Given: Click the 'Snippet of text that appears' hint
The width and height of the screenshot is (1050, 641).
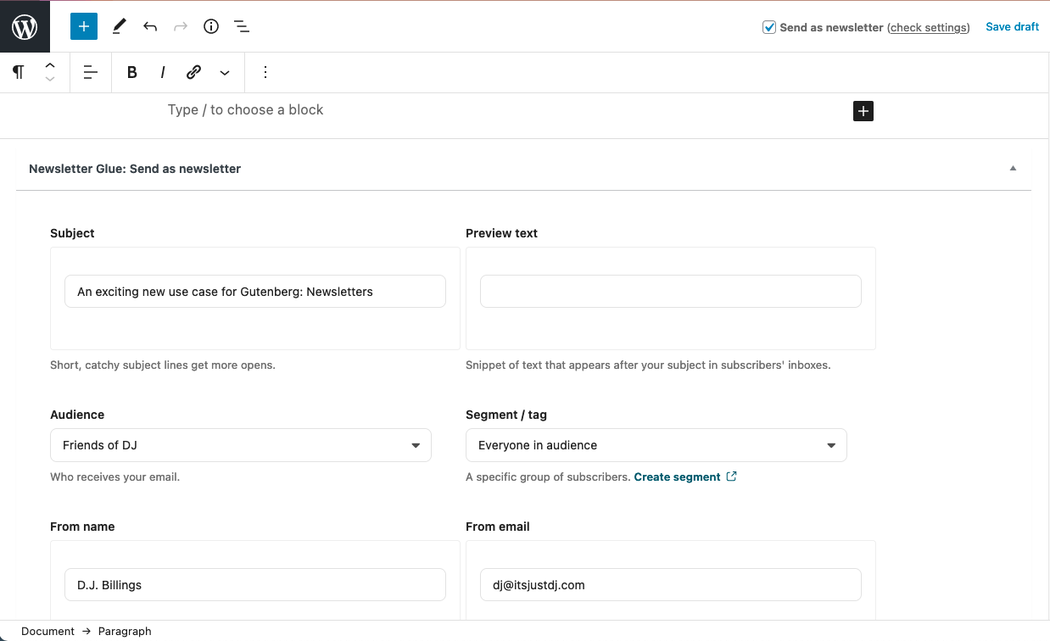Looking at the screenshot, I should point(648,365).
